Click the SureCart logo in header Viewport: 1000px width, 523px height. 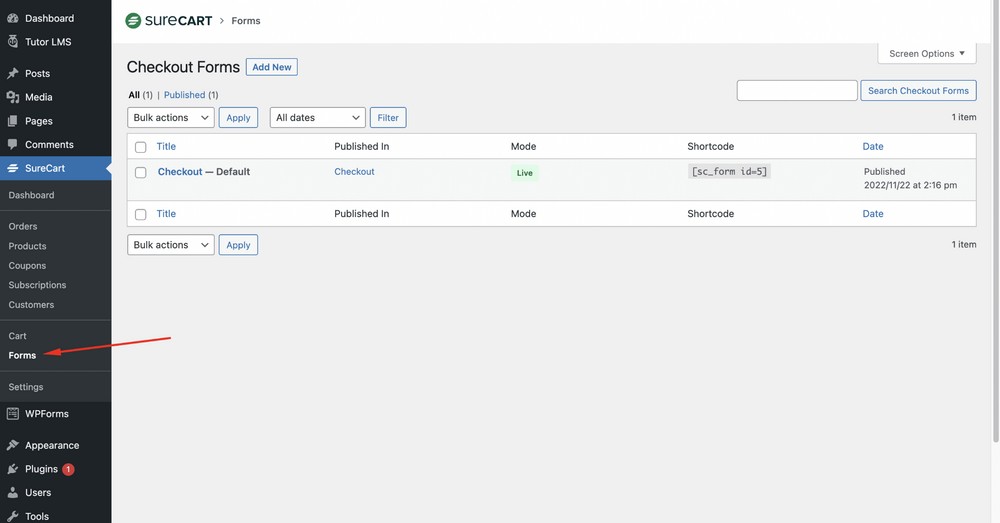(167, 20)
